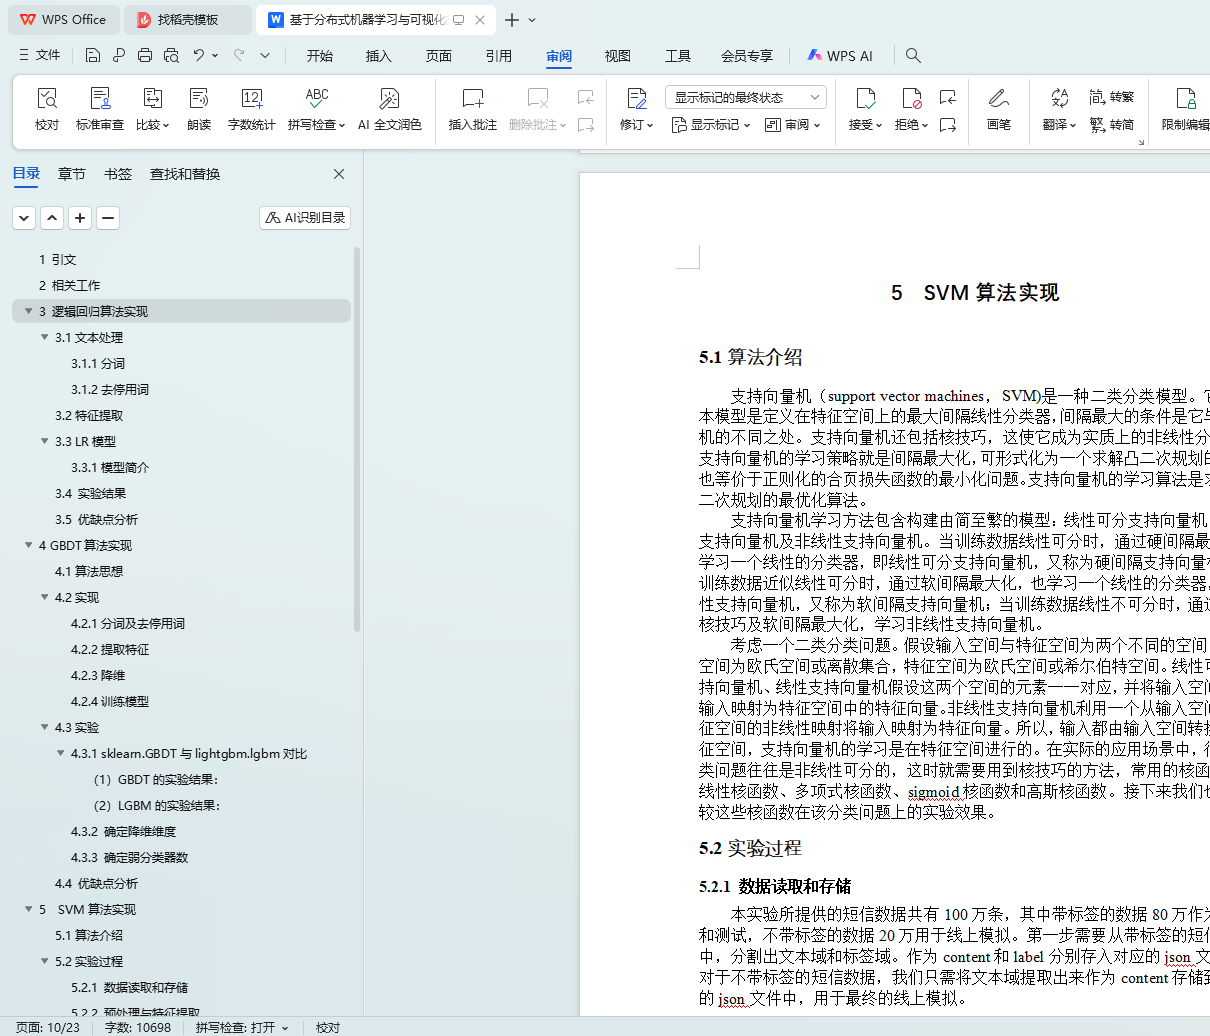Promote heading with plus button in outline
The height and width of the screenshot is (1036, 1210).
[80, 217]
